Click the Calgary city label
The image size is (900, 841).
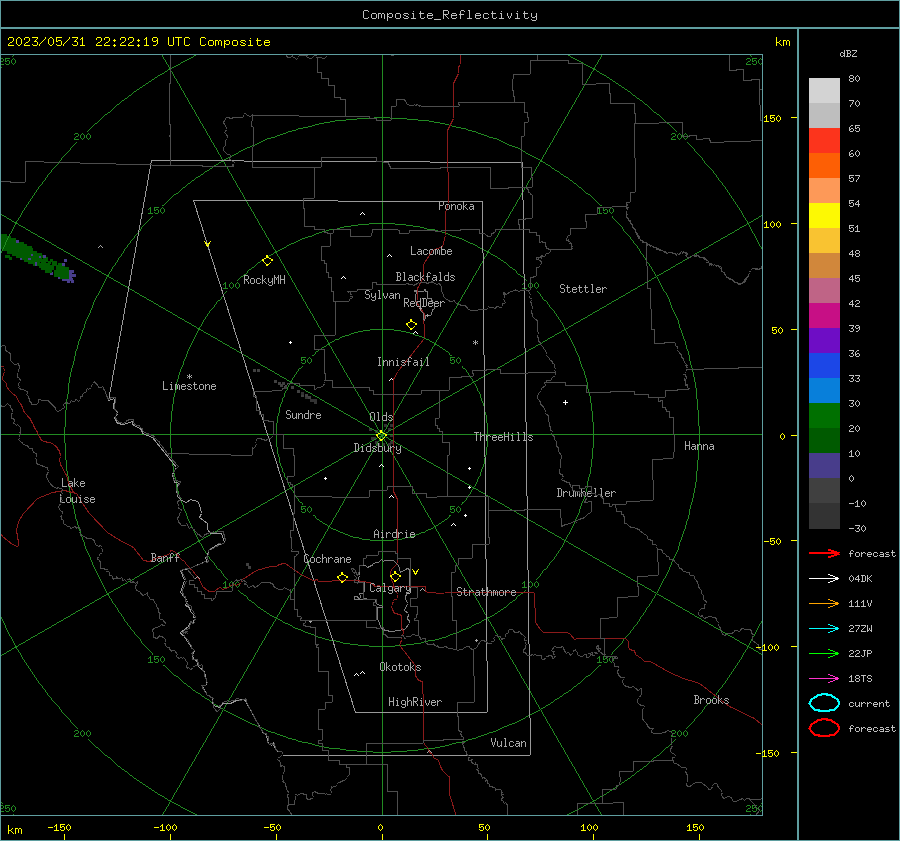pos(390,588)
